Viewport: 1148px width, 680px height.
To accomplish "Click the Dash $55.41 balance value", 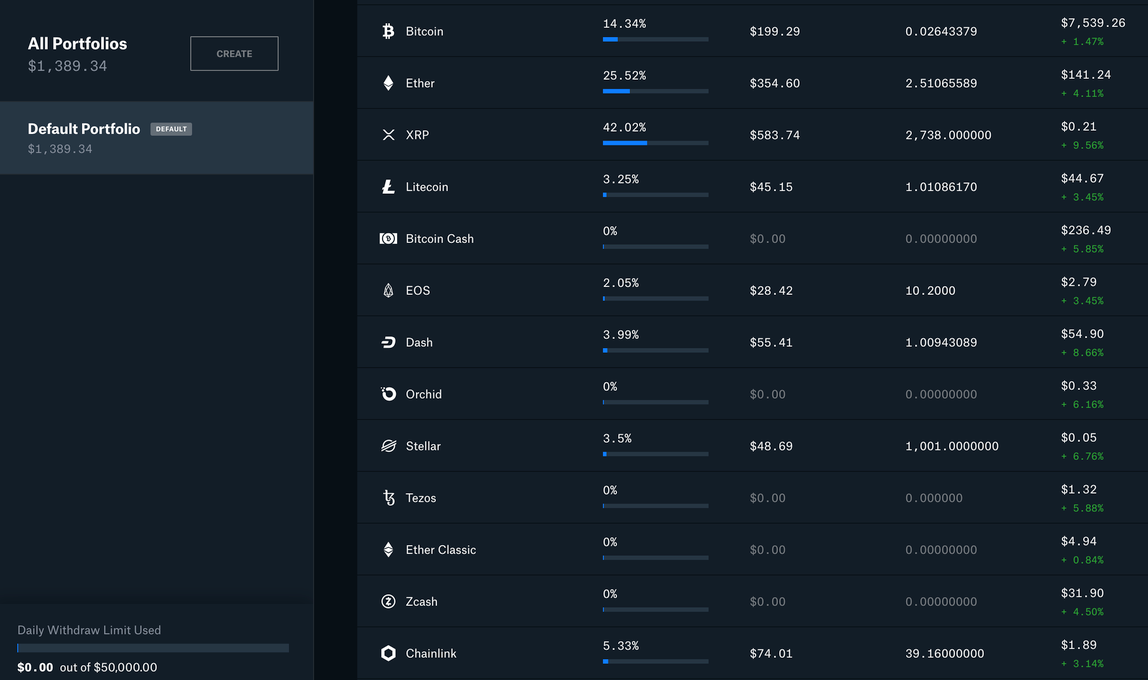I will click(771, 343).
